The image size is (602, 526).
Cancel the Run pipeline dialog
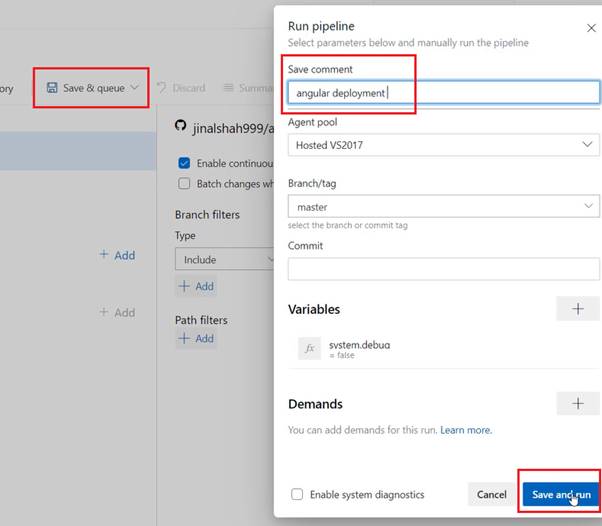click(491, 494)
